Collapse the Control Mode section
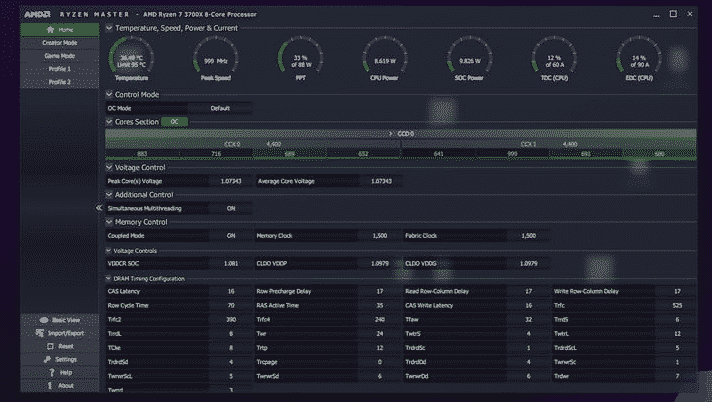The width and height of the screenshot is (712, 402). point(109,94)
